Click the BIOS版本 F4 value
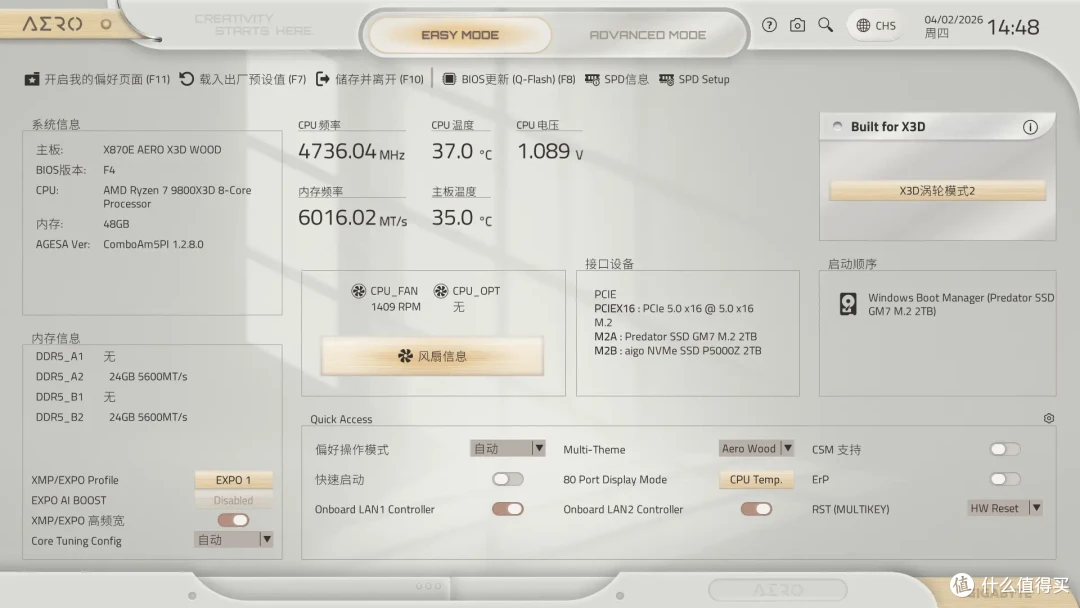This screenshot has width=1080, height=608. (x=109, y=170)
